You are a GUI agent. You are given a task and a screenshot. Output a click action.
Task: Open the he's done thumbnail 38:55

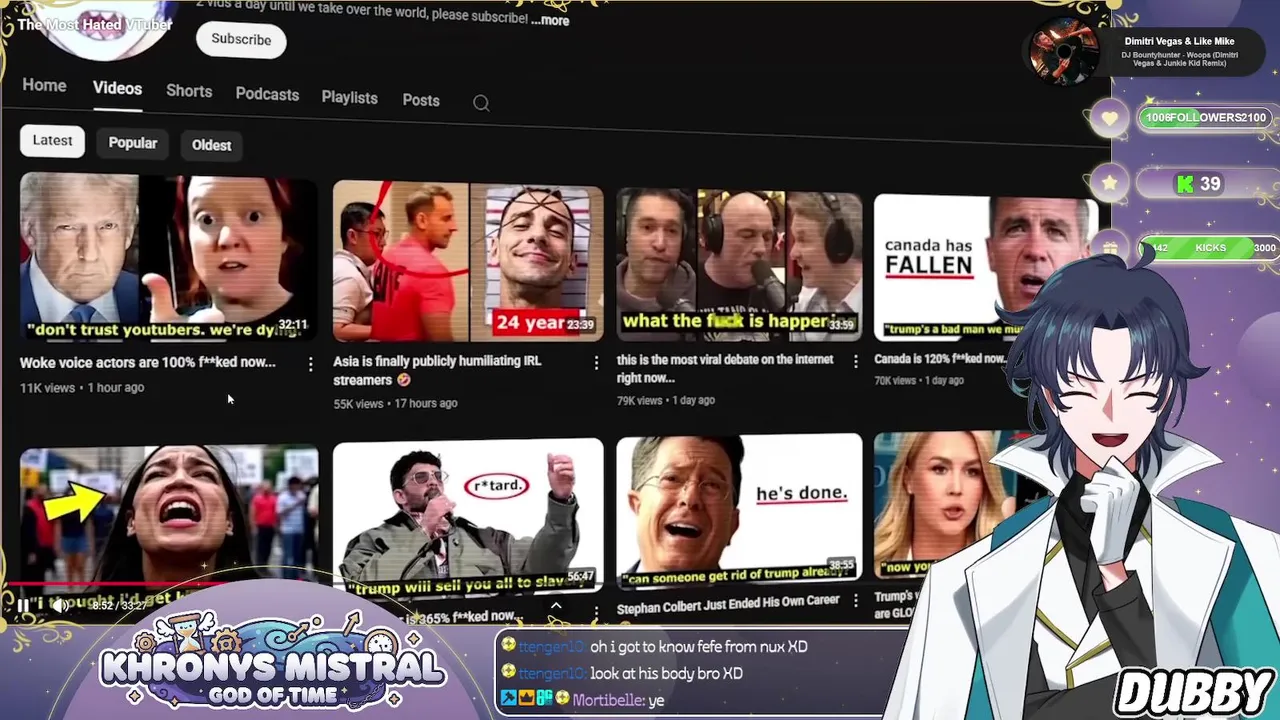739,510
